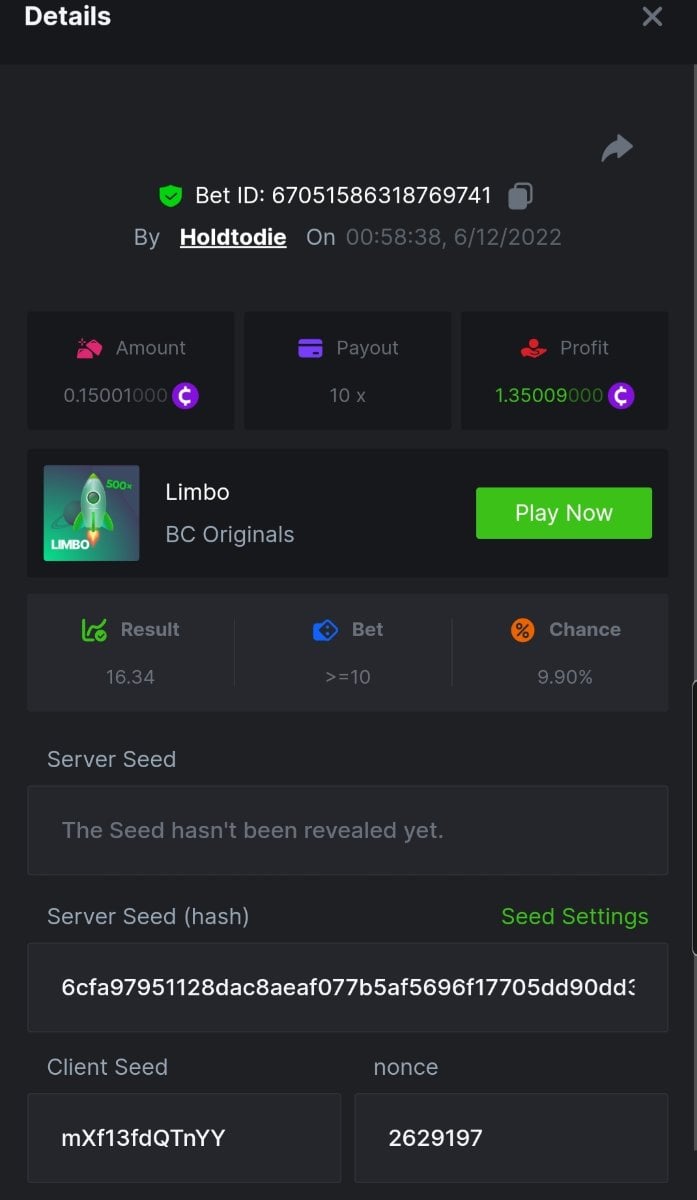Screen dimensions: 697x1200
Task: Click the Chance percent icon
Action: tap(522, 630)
